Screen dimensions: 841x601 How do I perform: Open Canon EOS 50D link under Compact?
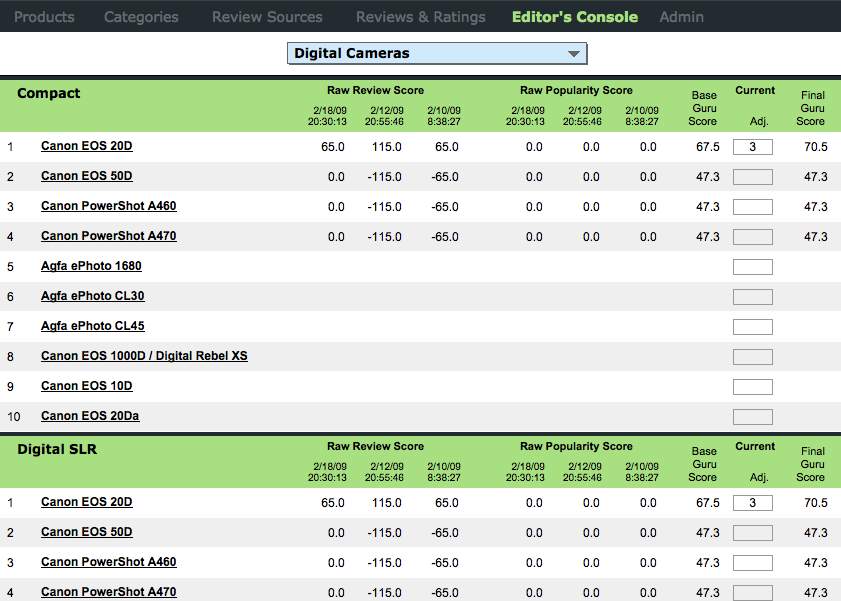click(x=86, y=176)
